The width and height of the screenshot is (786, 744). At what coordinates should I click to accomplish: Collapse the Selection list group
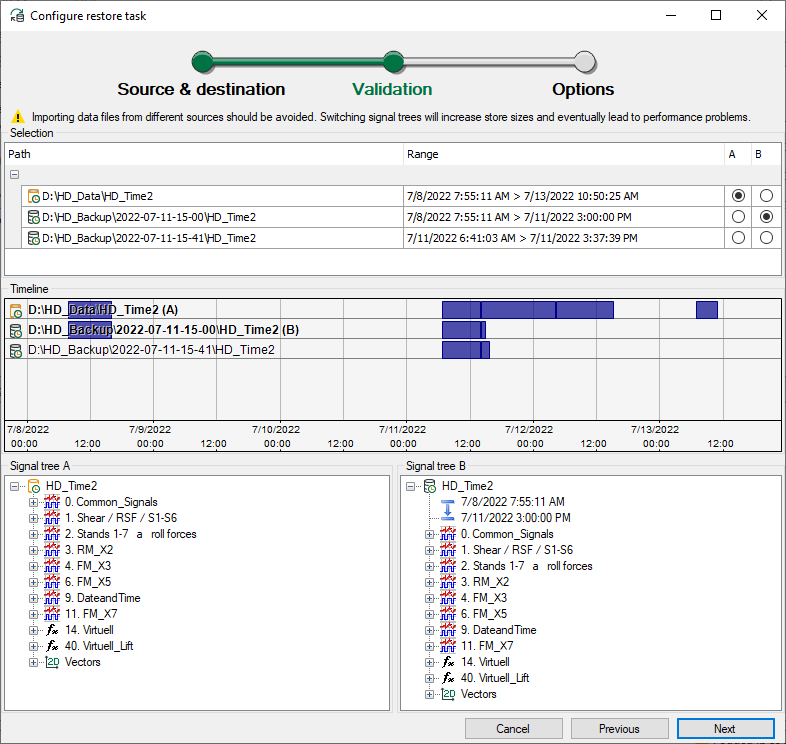tap(14, 175)
